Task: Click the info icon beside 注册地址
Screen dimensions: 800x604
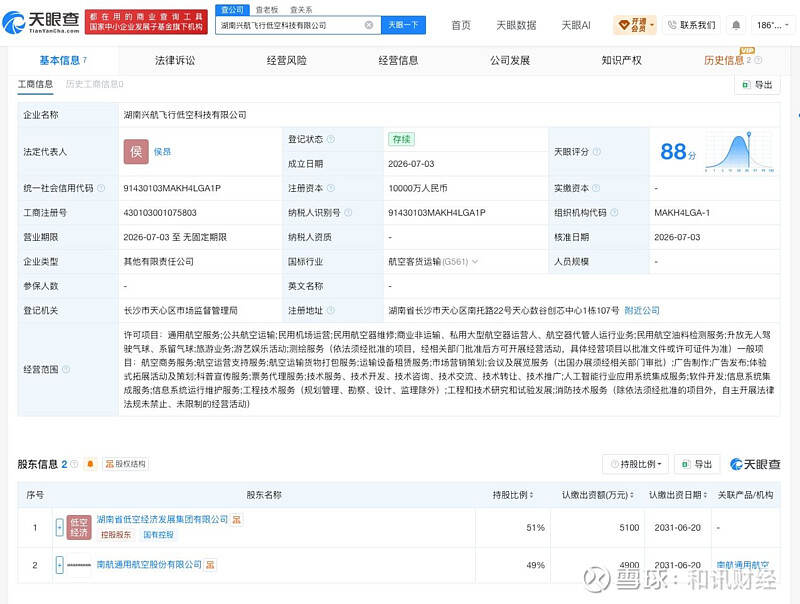Action: point(331,310)
